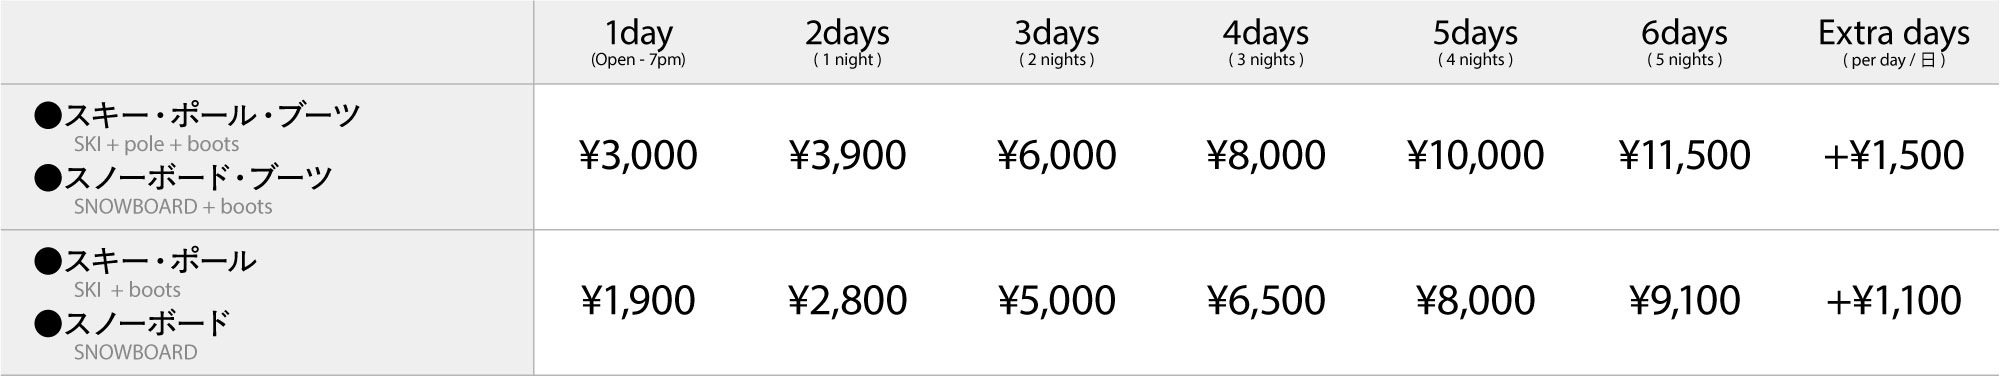Select the 2days (1 night) header

[x=847, y=43]
